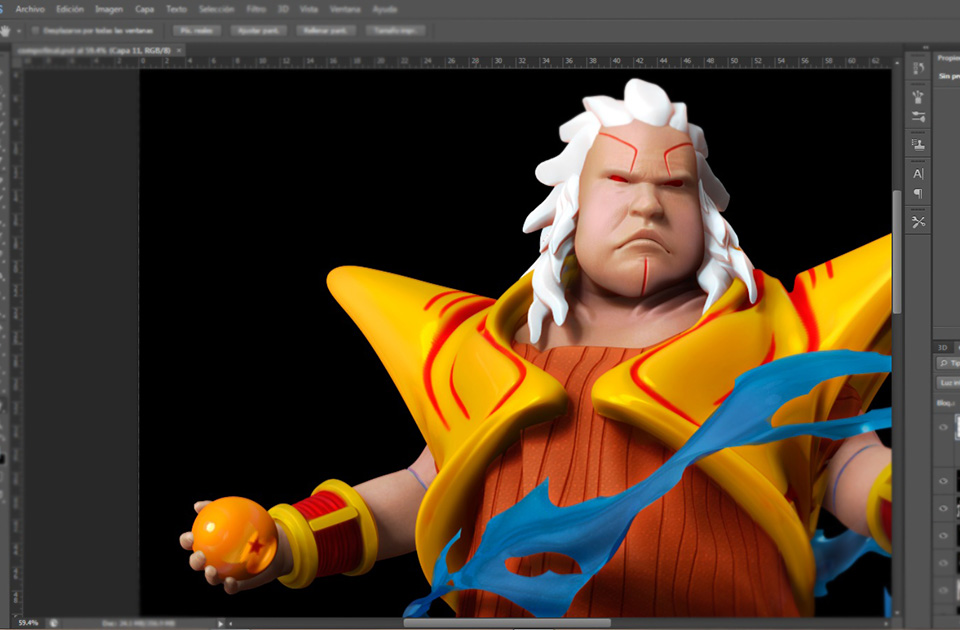Open the Selección menu
Viewport: 960px width, 630px height.
coord(216,9)
